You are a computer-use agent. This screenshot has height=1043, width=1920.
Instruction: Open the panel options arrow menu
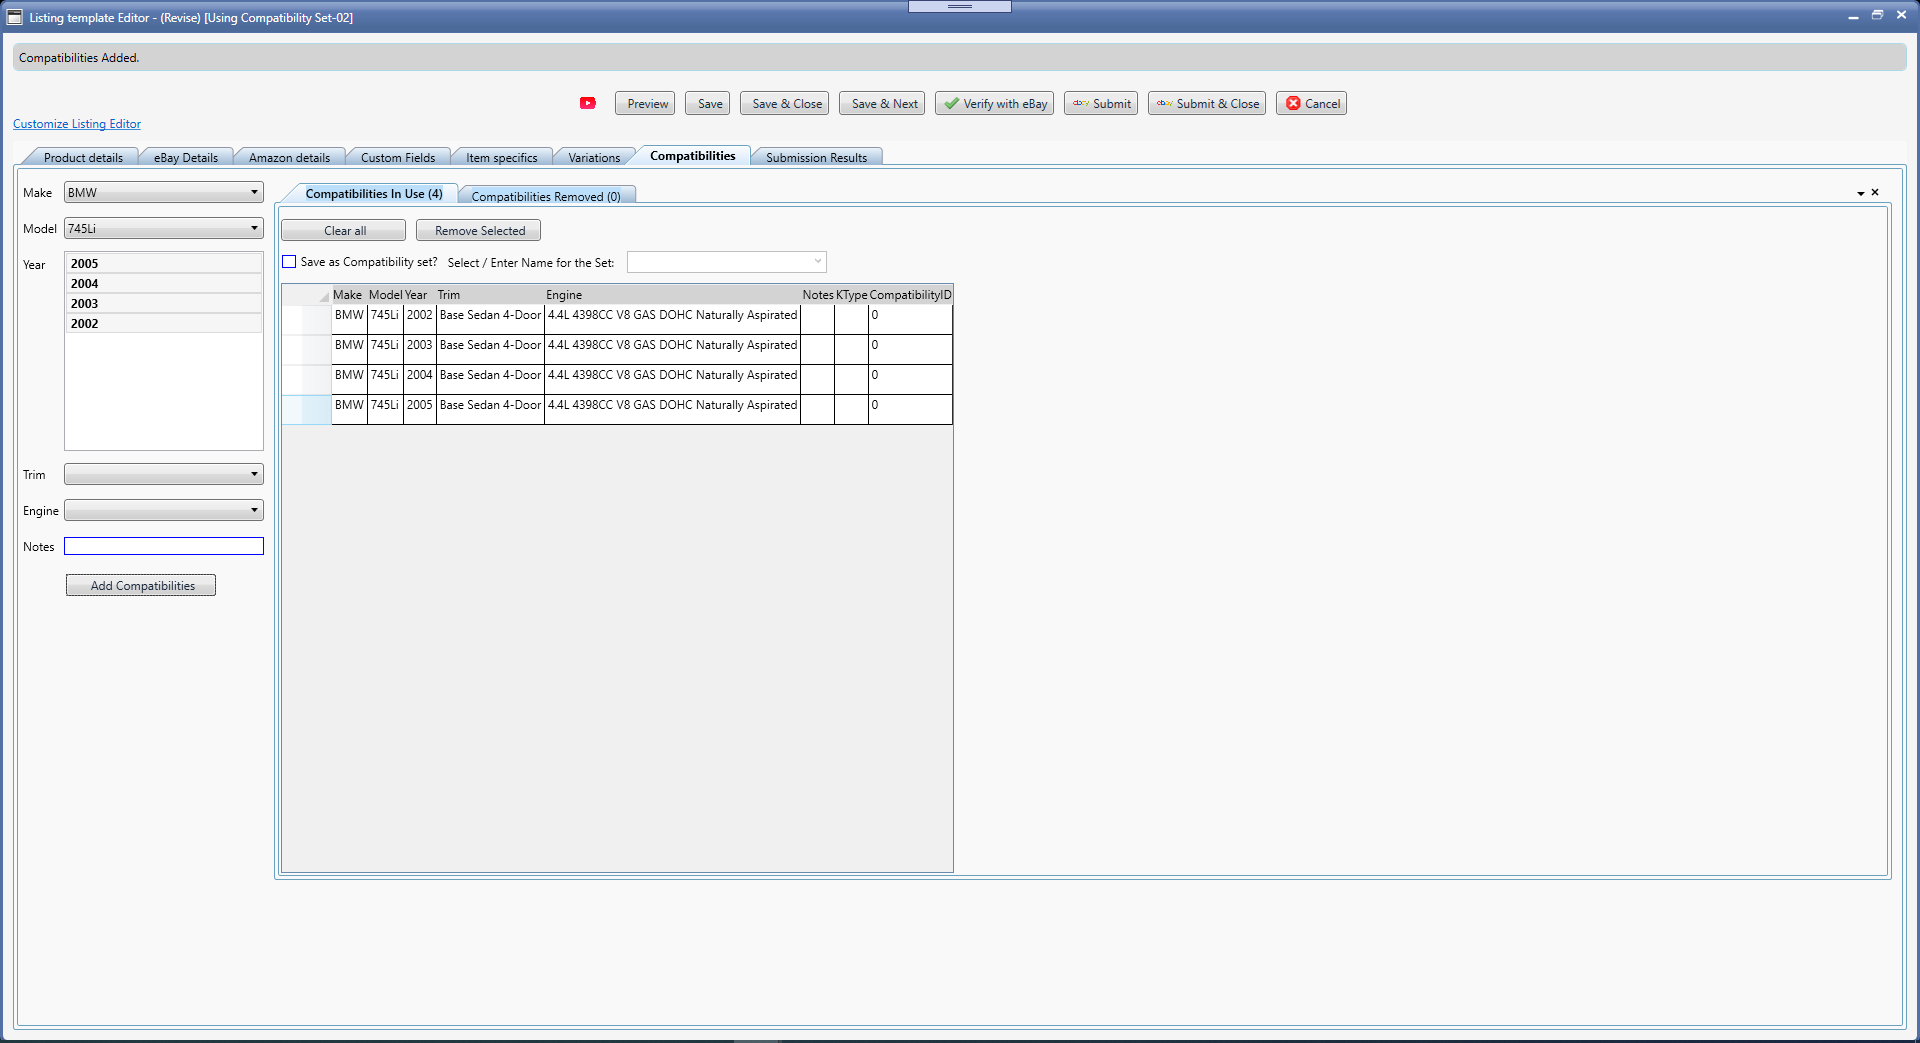1860,193
